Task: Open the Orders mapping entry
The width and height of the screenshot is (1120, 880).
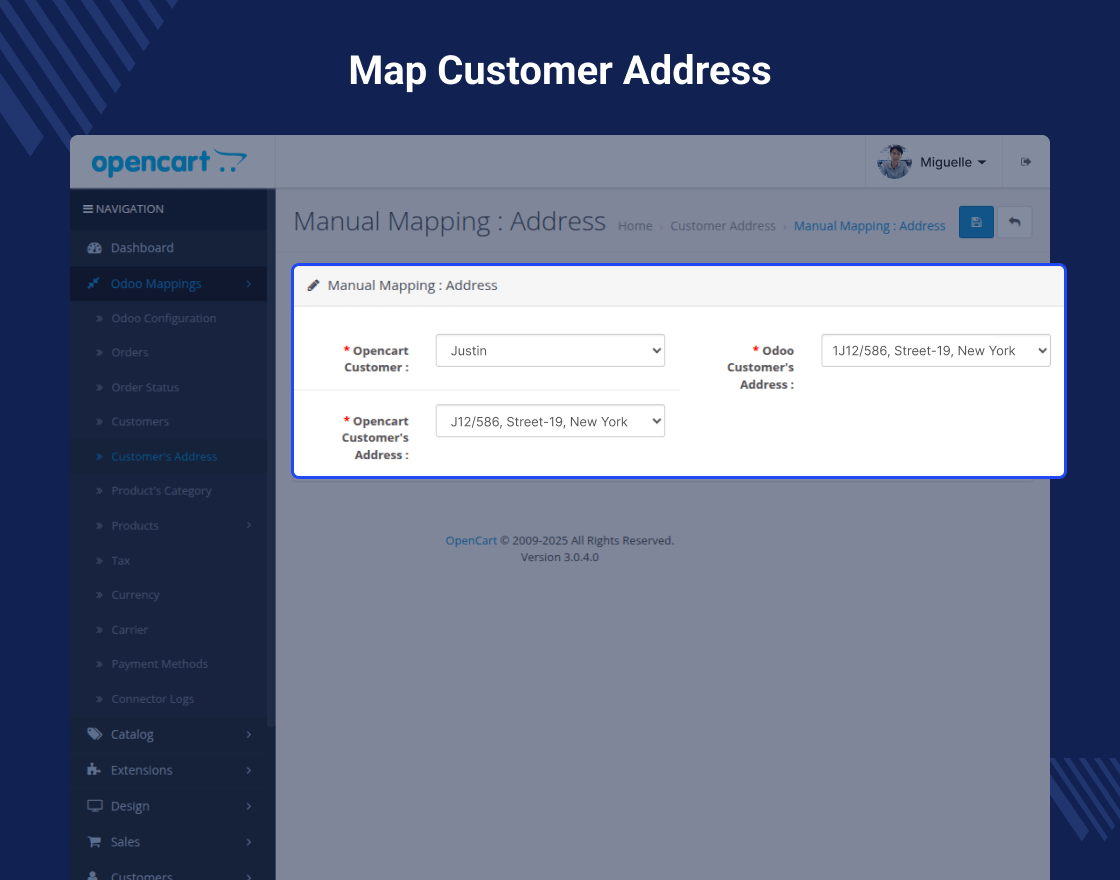Action: click(130, 353)
